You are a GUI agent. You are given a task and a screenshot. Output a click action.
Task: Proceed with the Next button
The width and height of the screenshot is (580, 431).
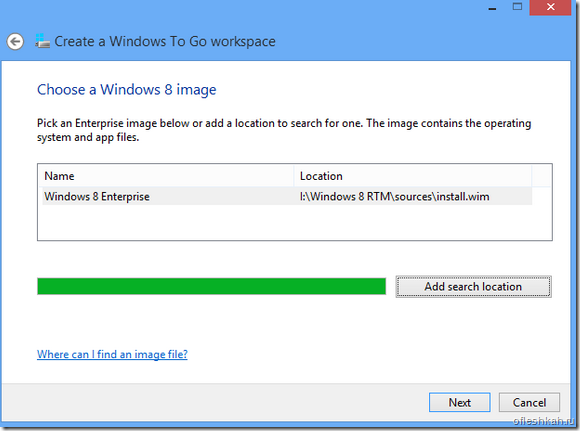(460, 402)
